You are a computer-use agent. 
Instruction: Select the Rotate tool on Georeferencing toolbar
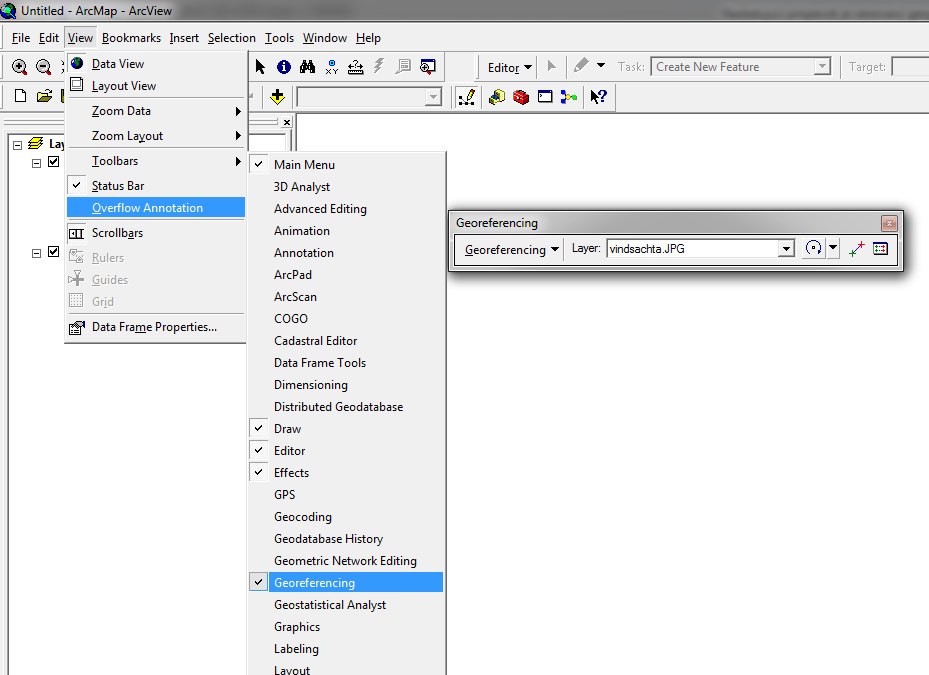[813, 248]
